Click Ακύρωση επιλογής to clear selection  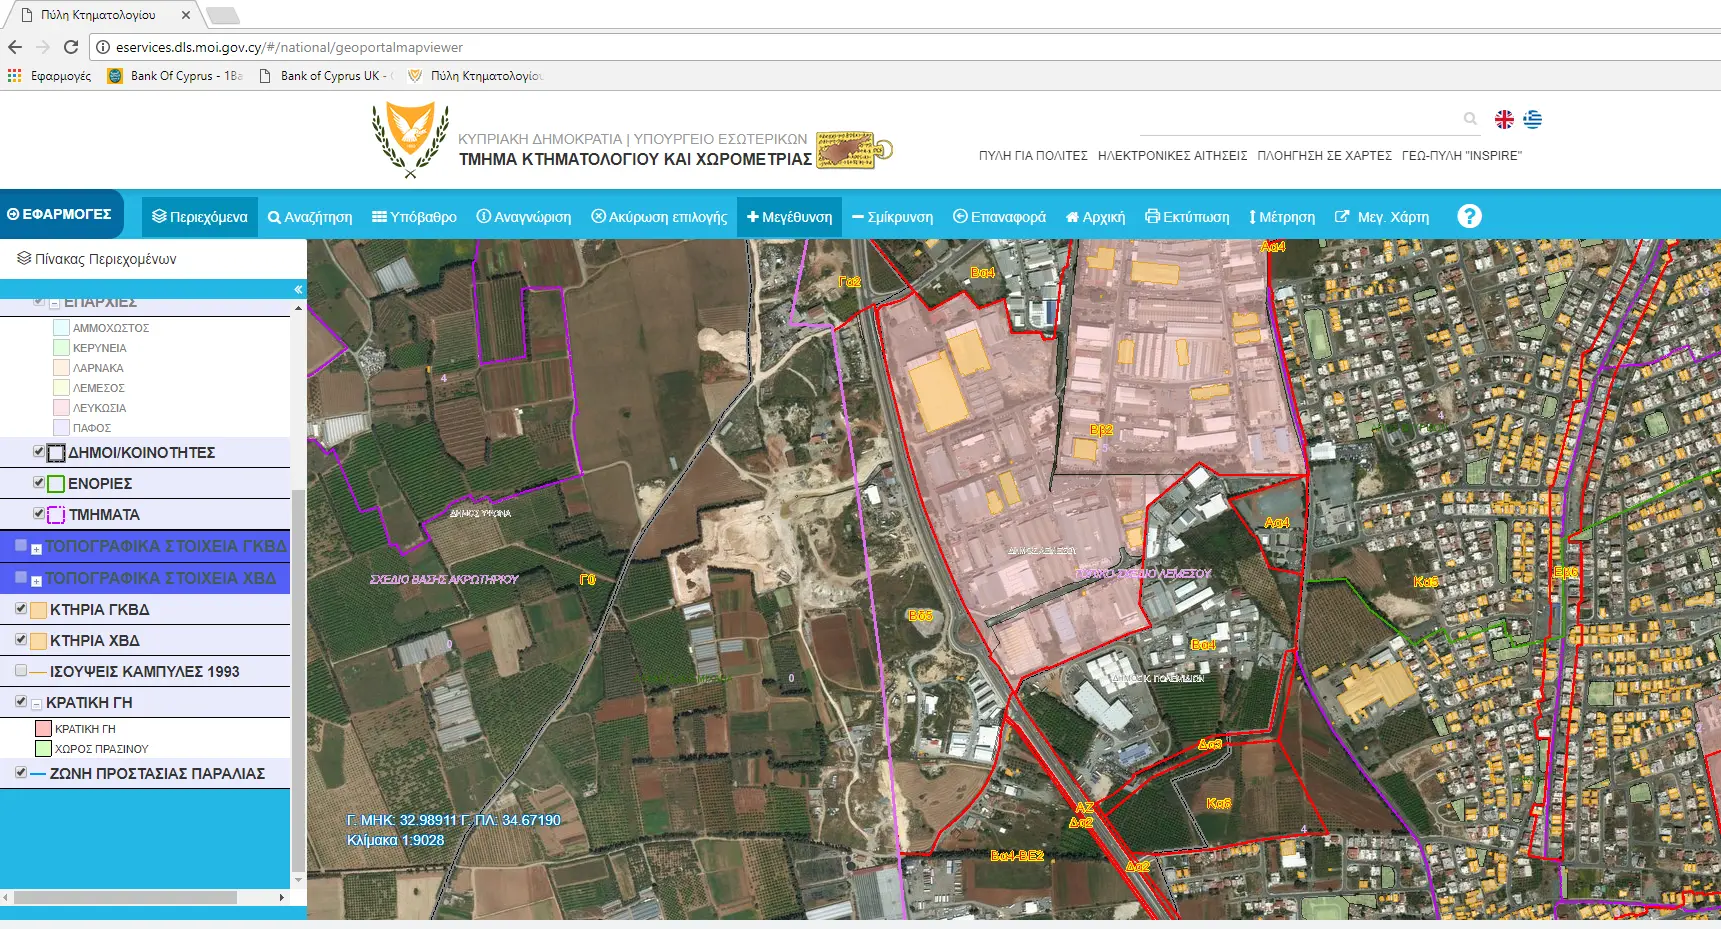(659, 217)
